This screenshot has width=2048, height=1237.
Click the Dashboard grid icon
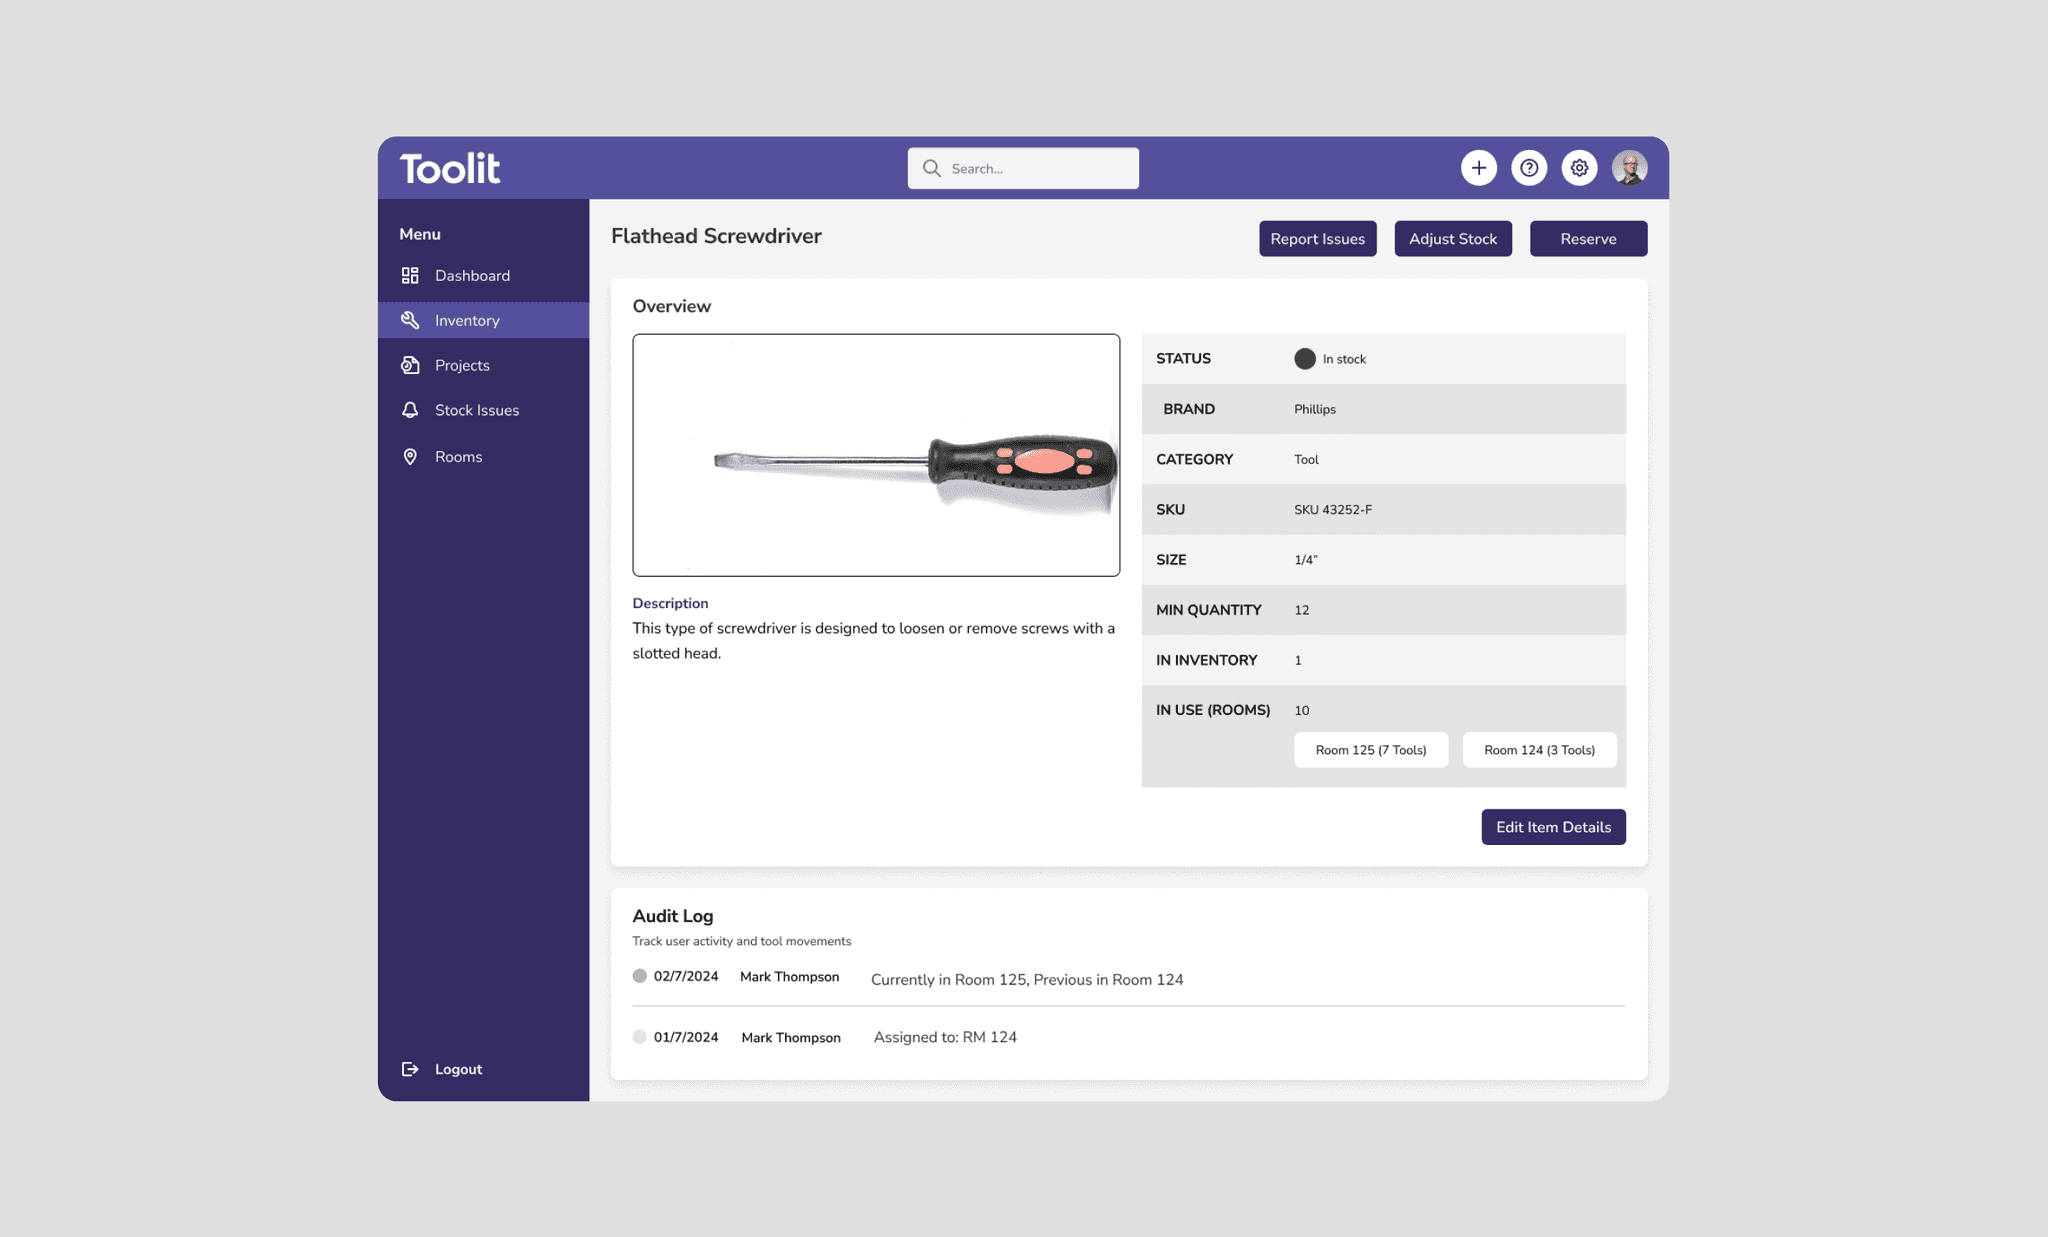[x=410, y=275]
